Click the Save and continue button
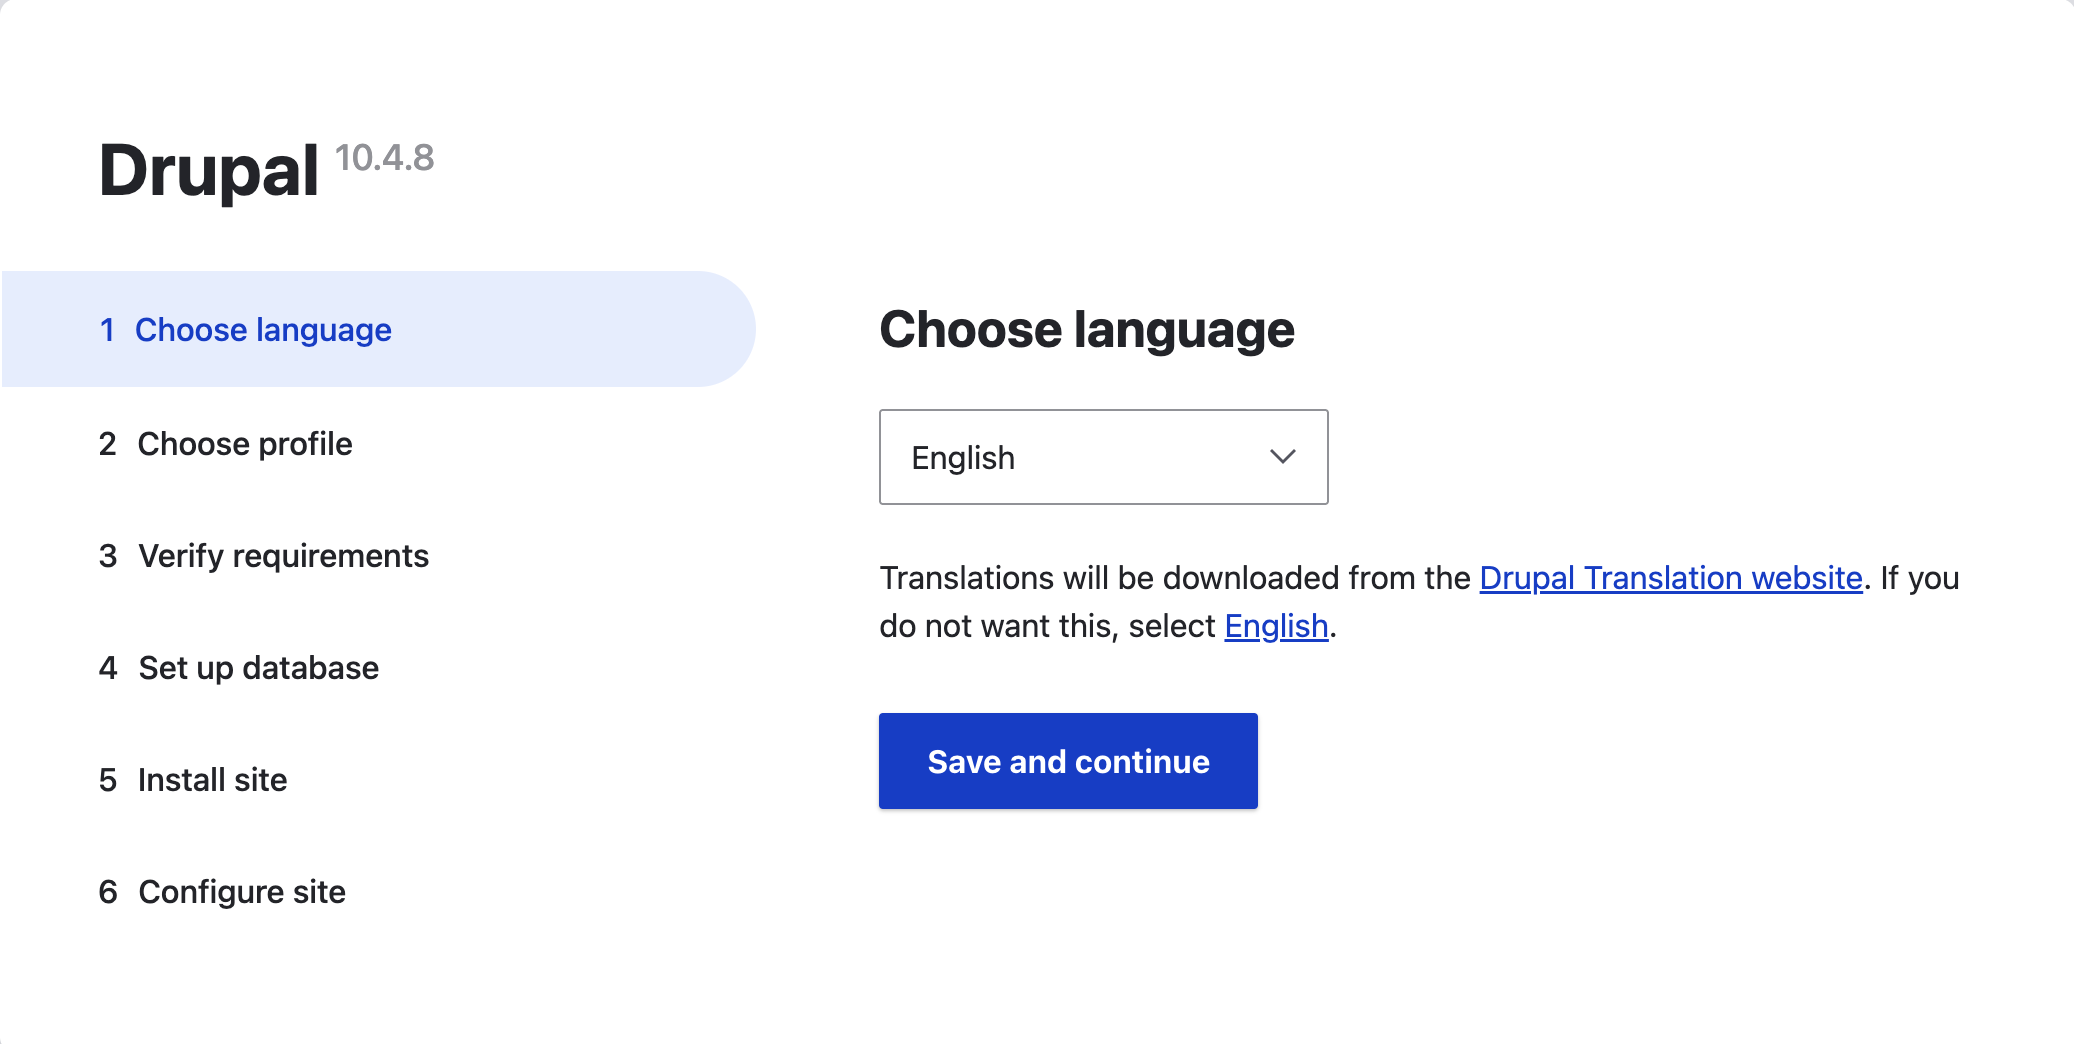 [x=1068, y=761]
